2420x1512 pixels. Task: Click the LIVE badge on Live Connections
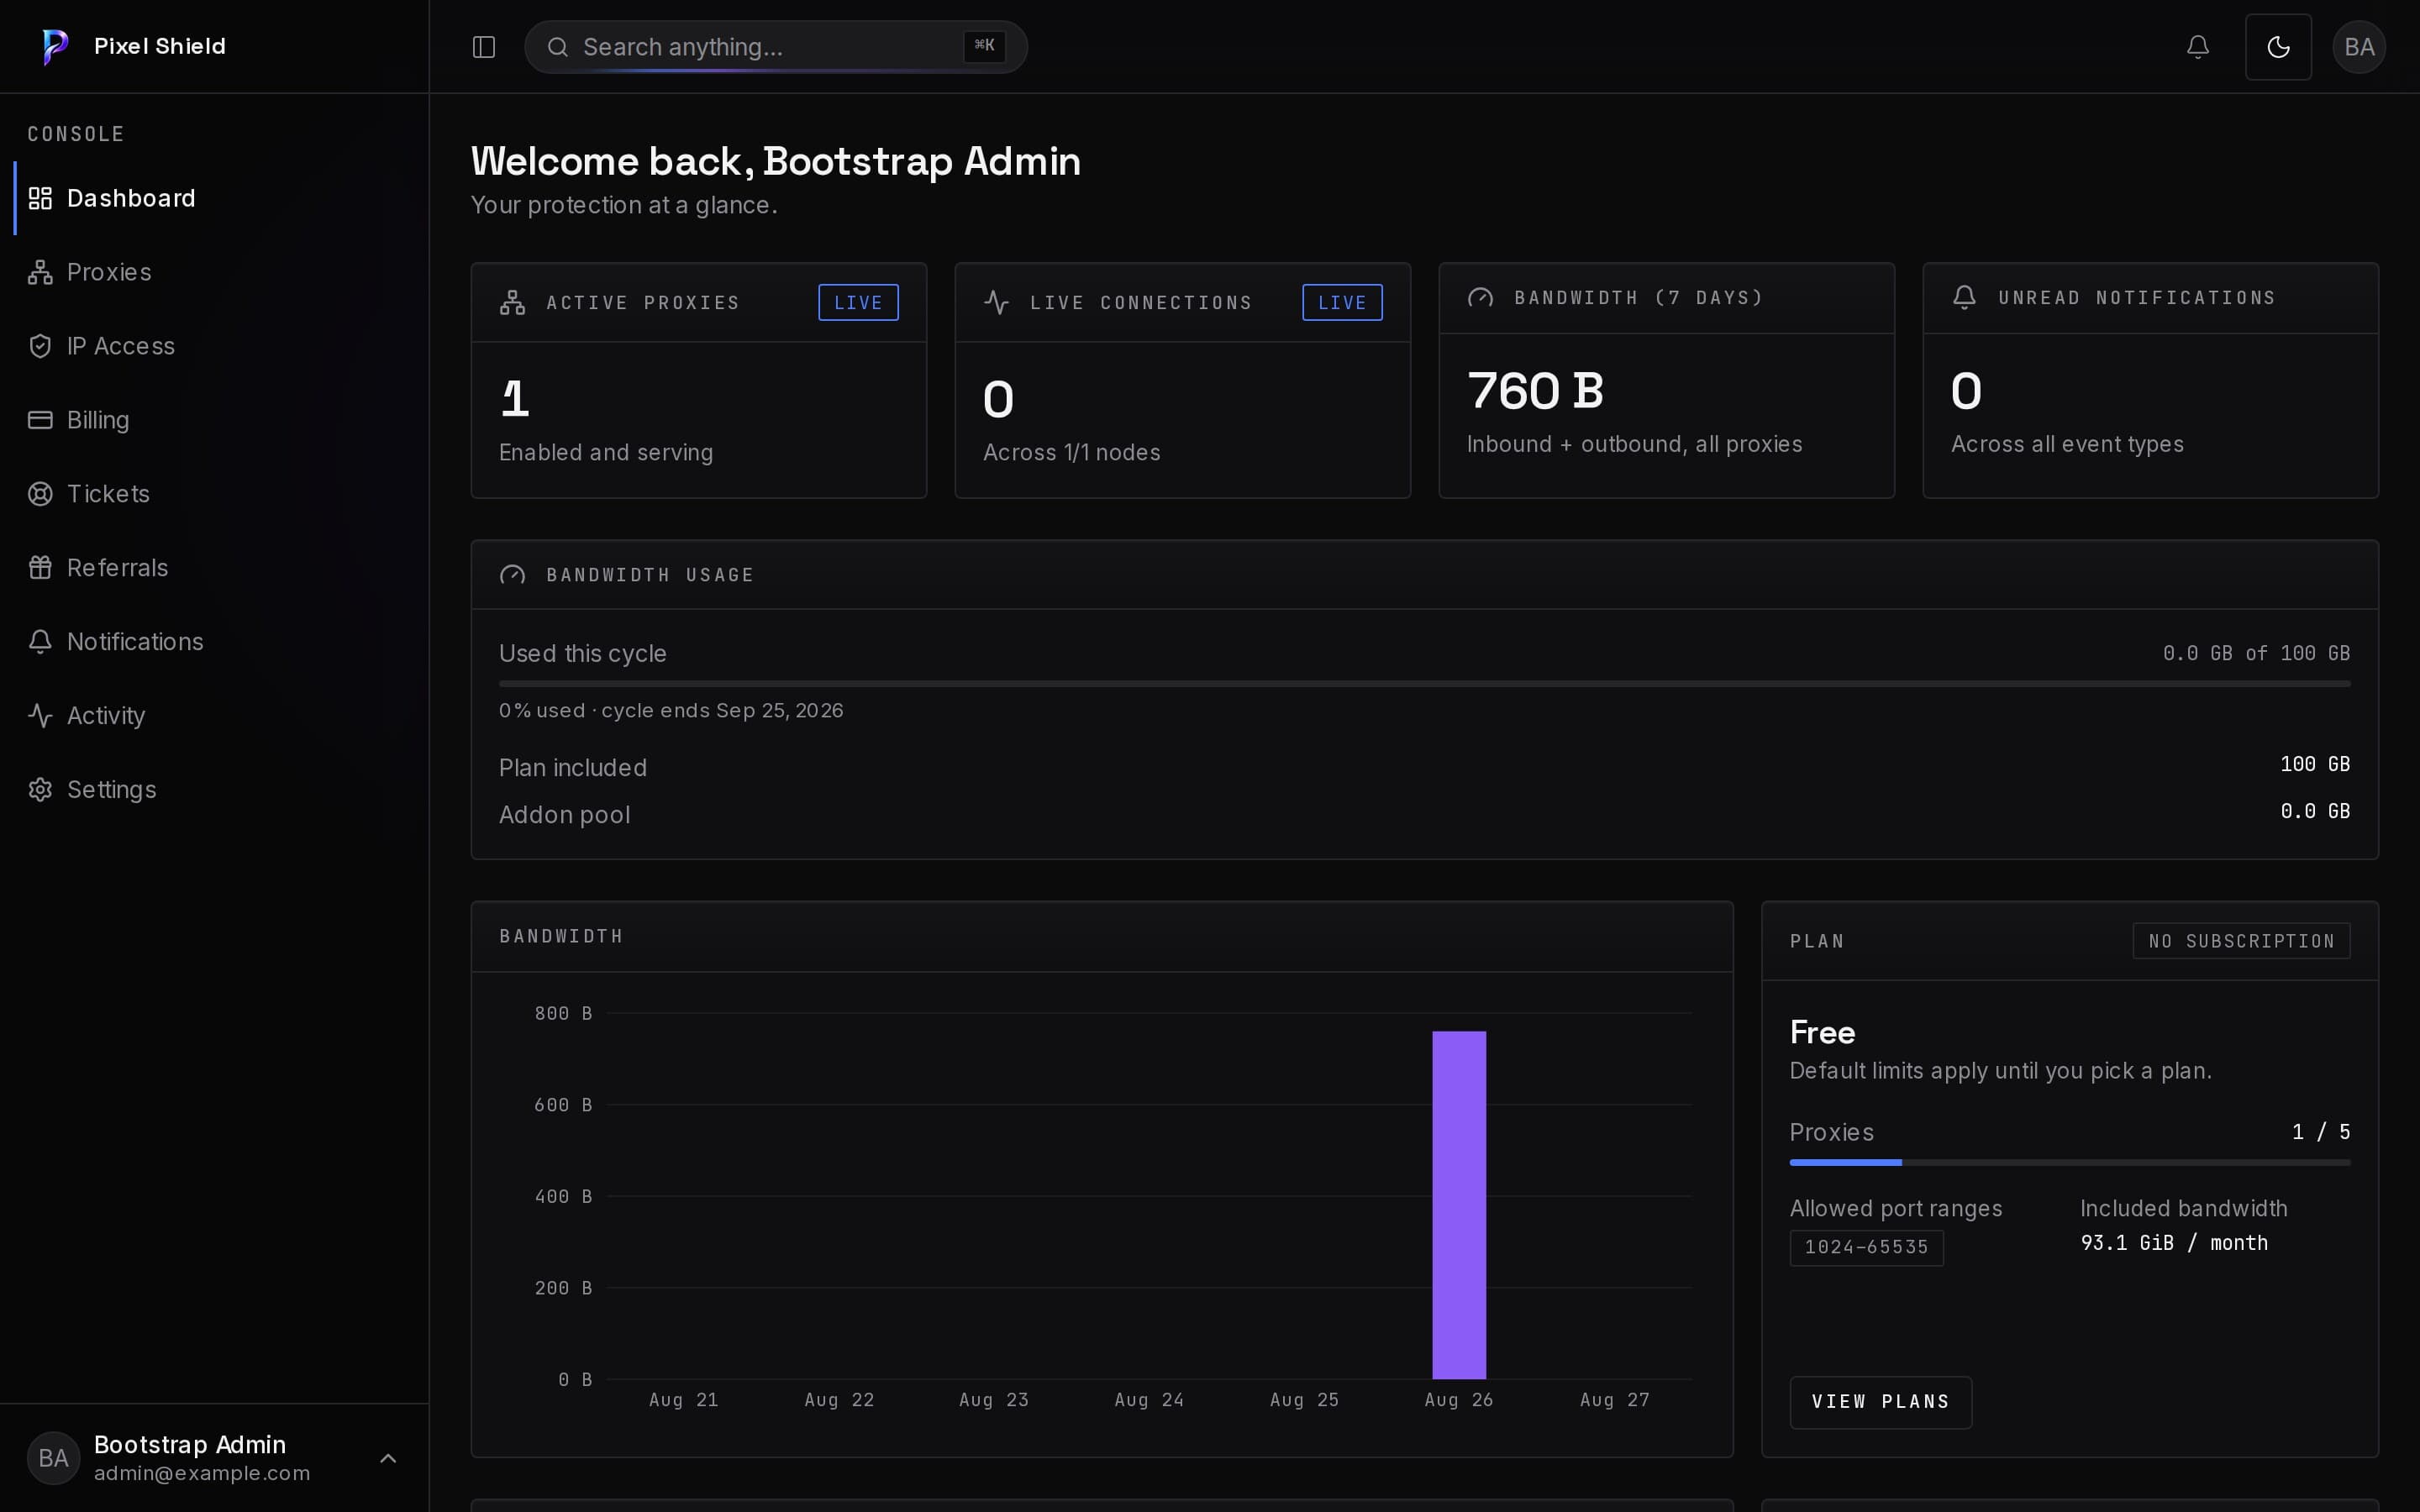coord(1342,302)
